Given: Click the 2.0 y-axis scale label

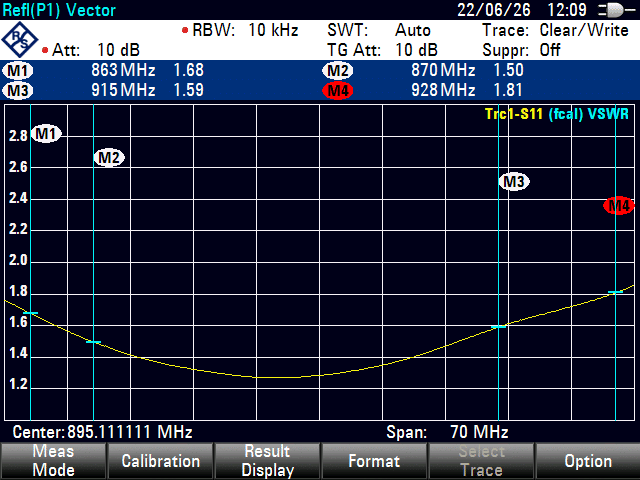Looking at the screenshot, I should point(18,260).
